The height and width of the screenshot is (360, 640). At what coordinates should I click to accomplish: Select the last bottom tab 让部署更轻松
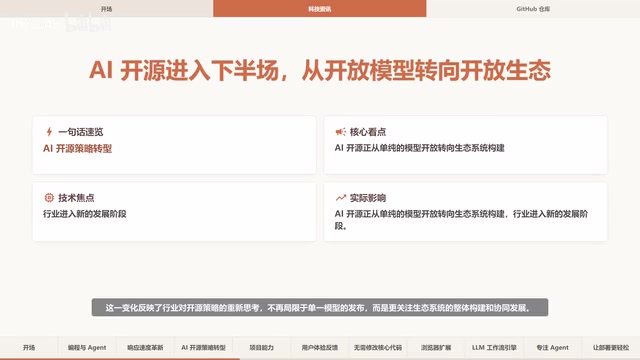click(x=611, y=347)
